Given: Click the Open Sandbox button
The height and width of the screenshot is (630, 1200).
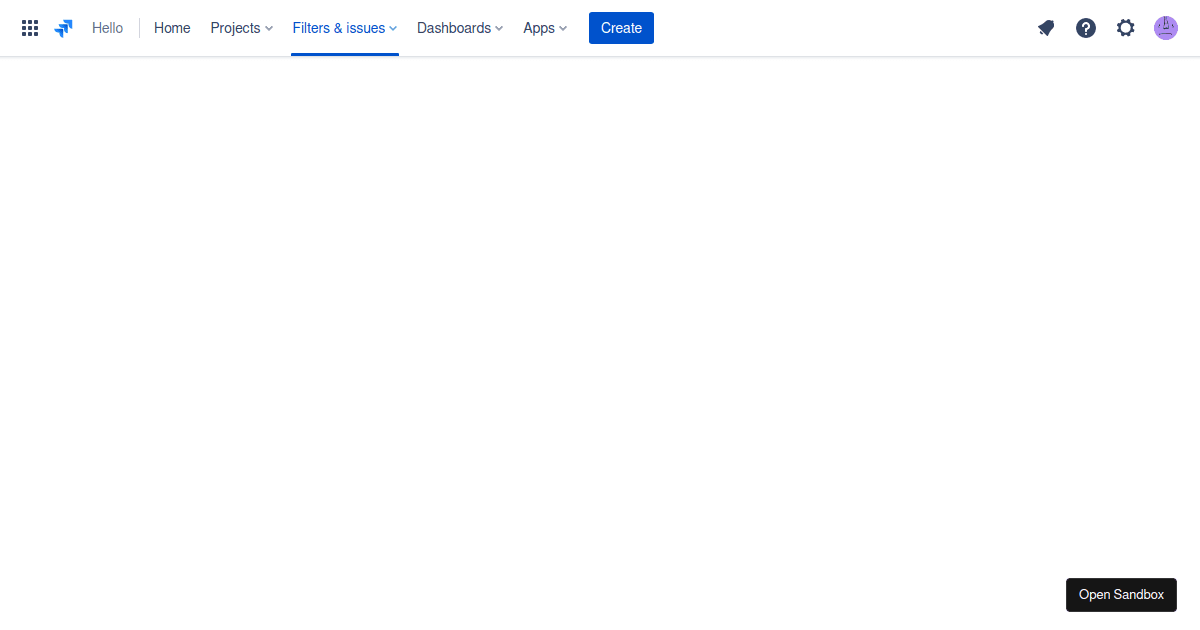Looking at the screenshot, I should [x=1121, y=594].
